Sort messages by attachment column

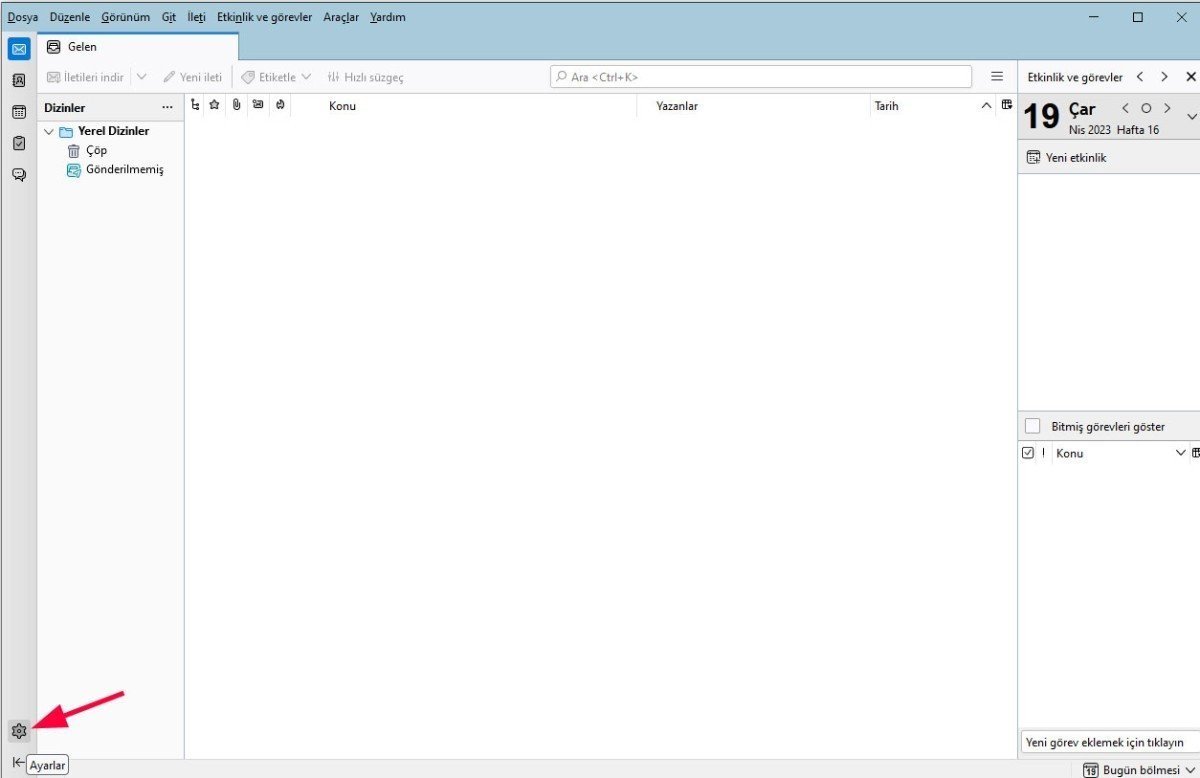point(236,104)
